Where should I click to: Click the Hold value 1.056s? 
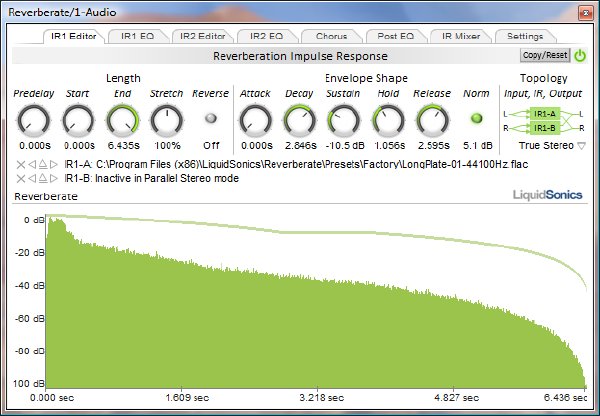click(390, 146)
